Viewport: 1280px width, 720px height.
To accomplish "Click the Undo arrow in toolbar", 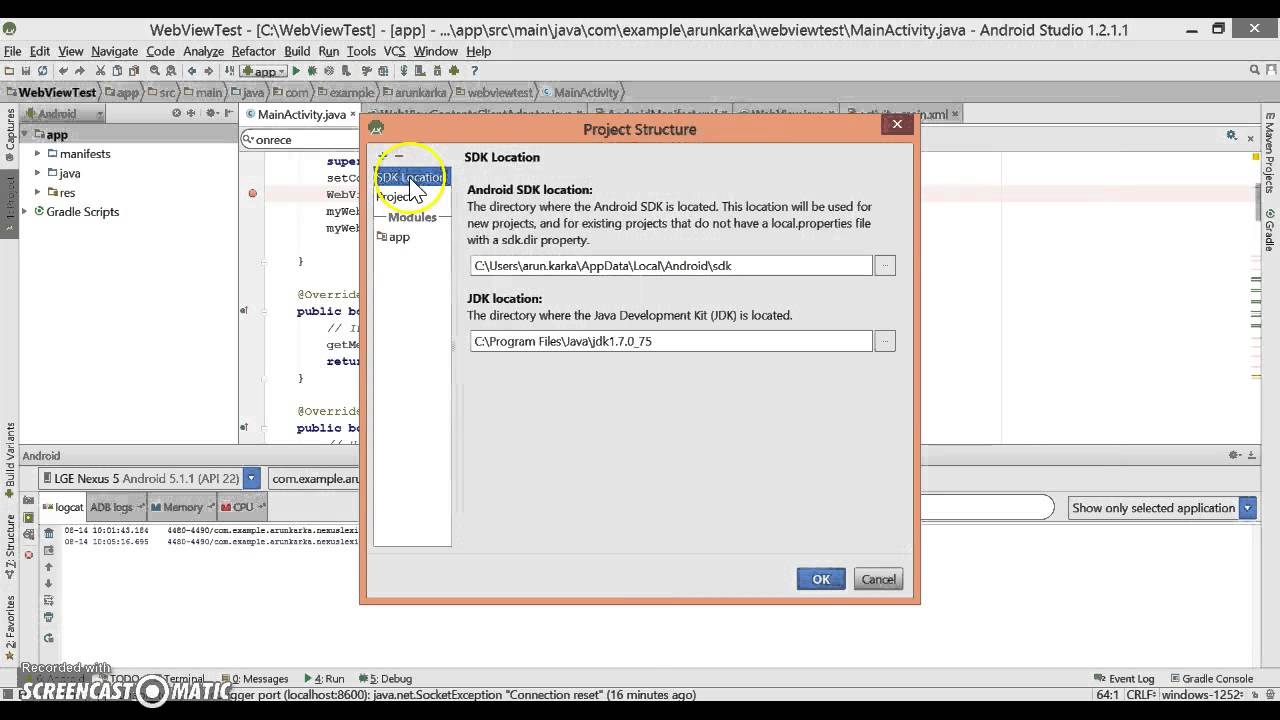I will coord(64,71).
